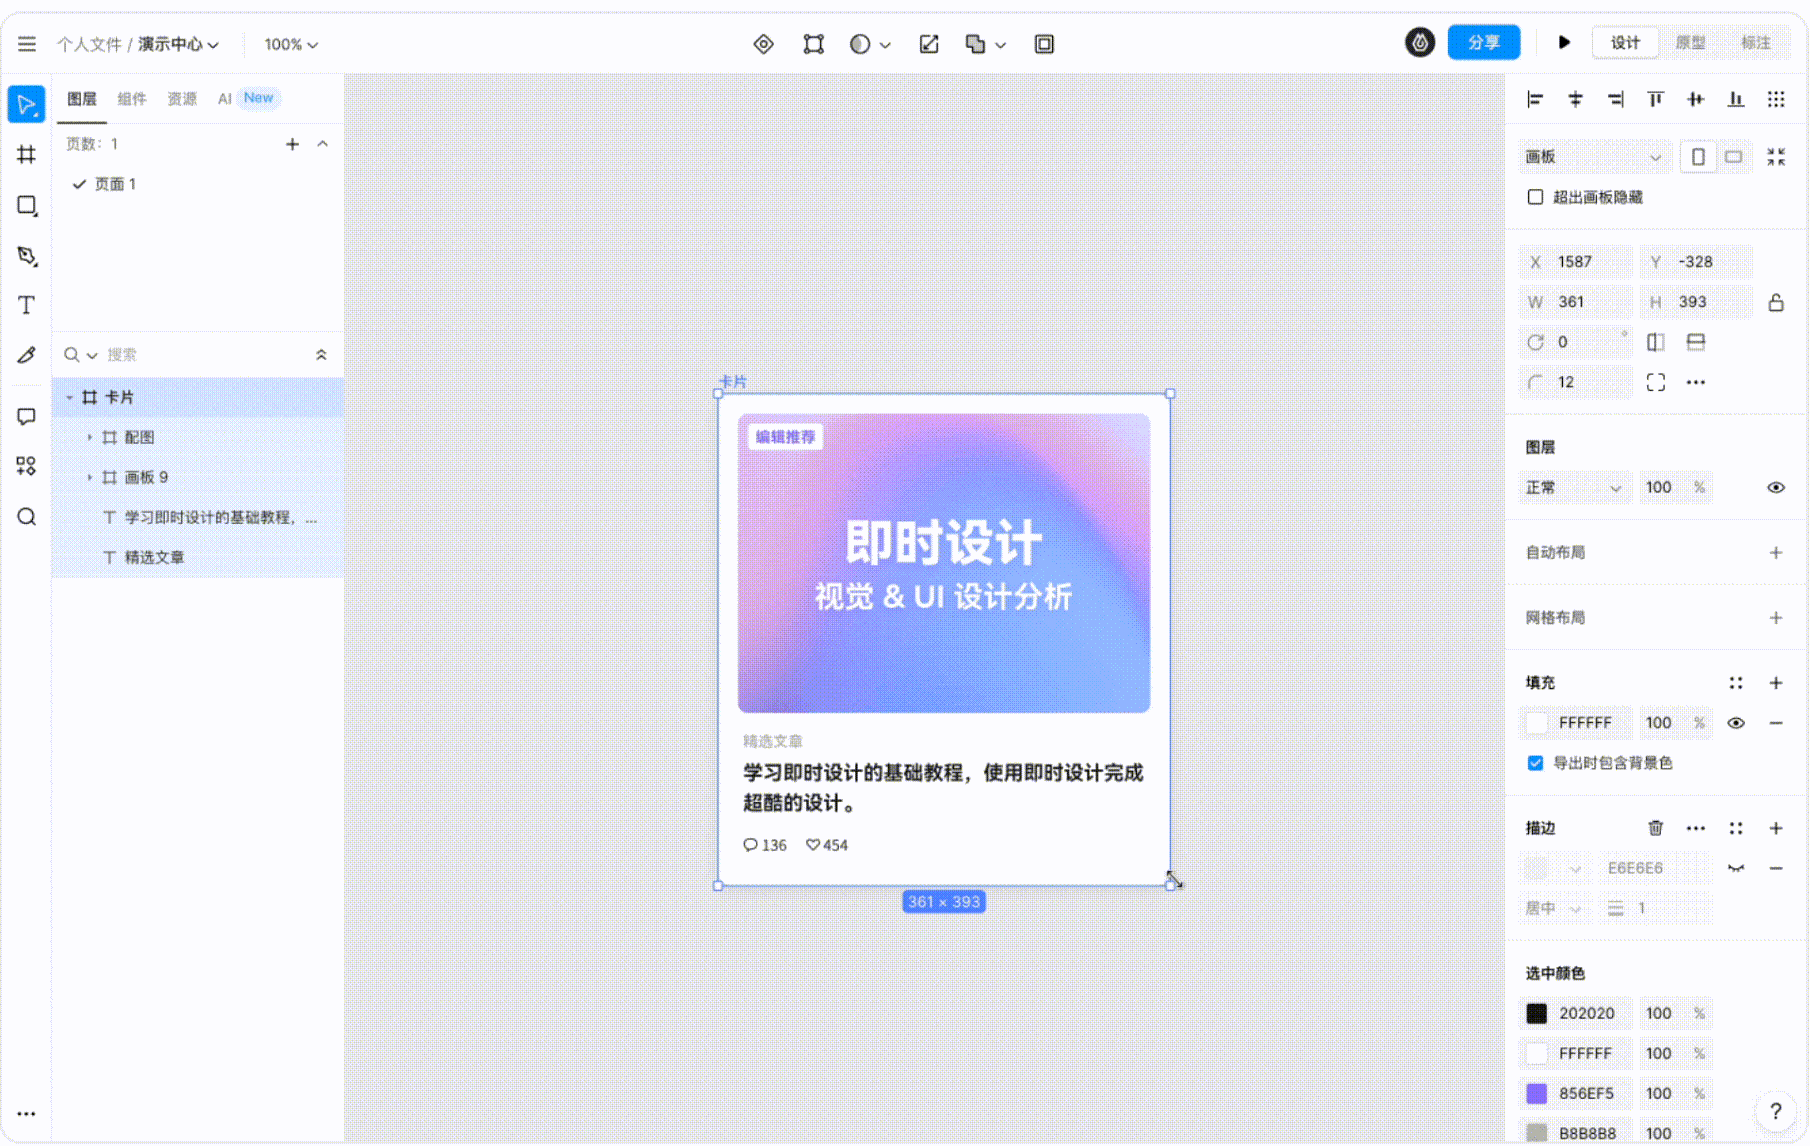
Task: Add 自动布局 auto layout
Action: [x=1776, y=553]
